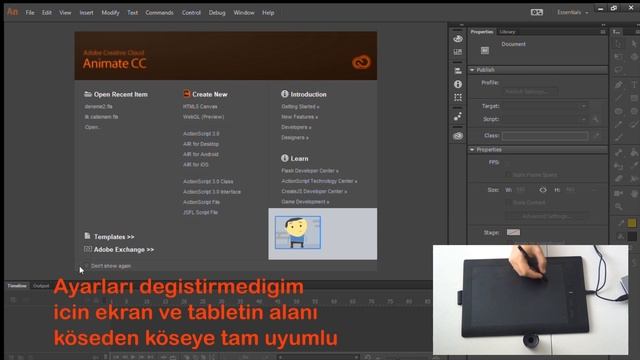Open the Align panel icon in dock
This screenshot has width=640, height=360.
click(x=458, y=71)
